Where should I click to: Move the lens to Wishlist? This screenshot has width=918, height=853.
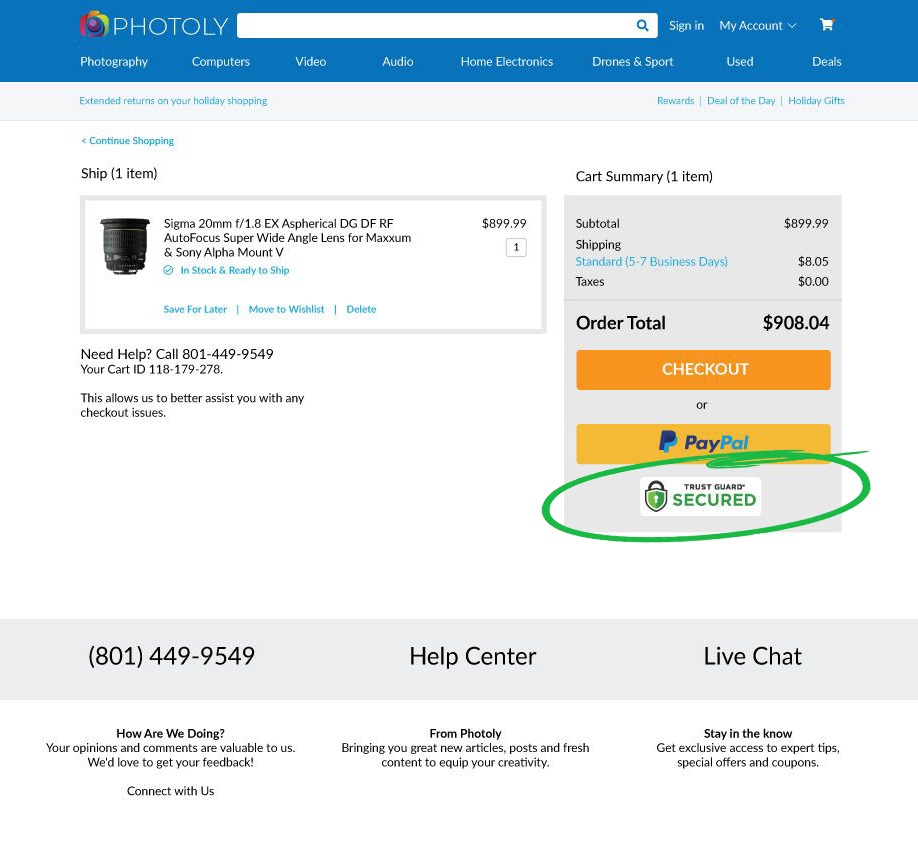point(286,309)
